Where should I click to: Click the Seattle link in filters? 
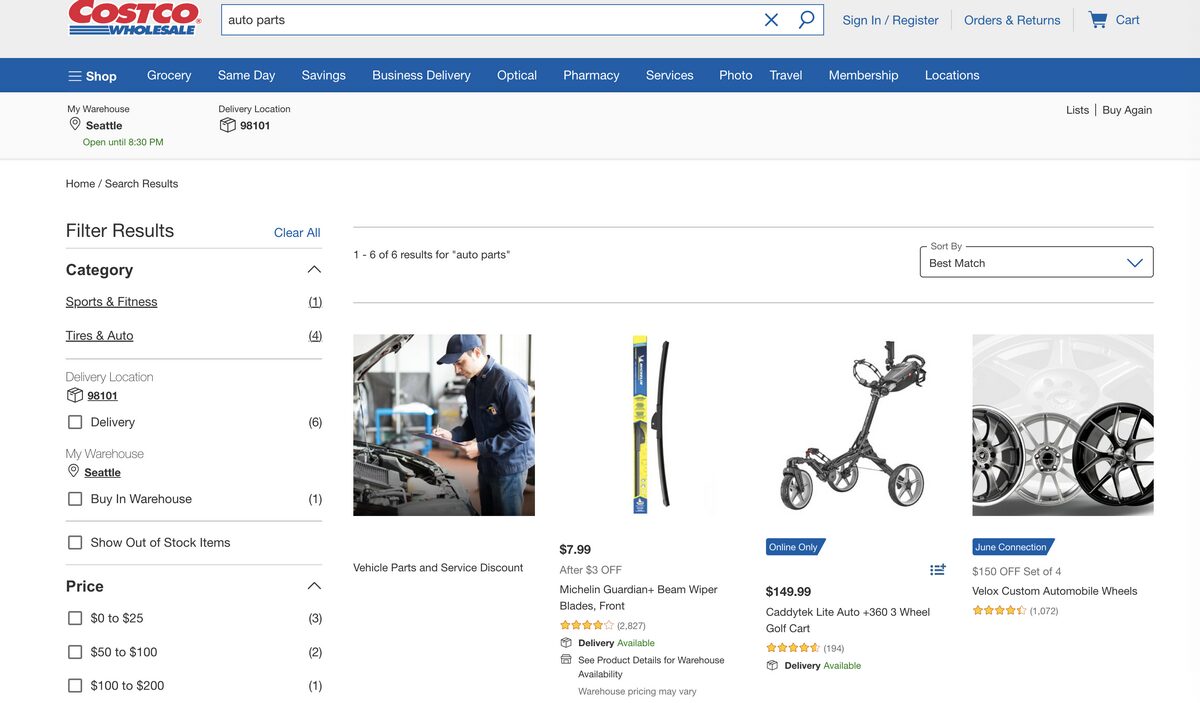pos(102,473)
